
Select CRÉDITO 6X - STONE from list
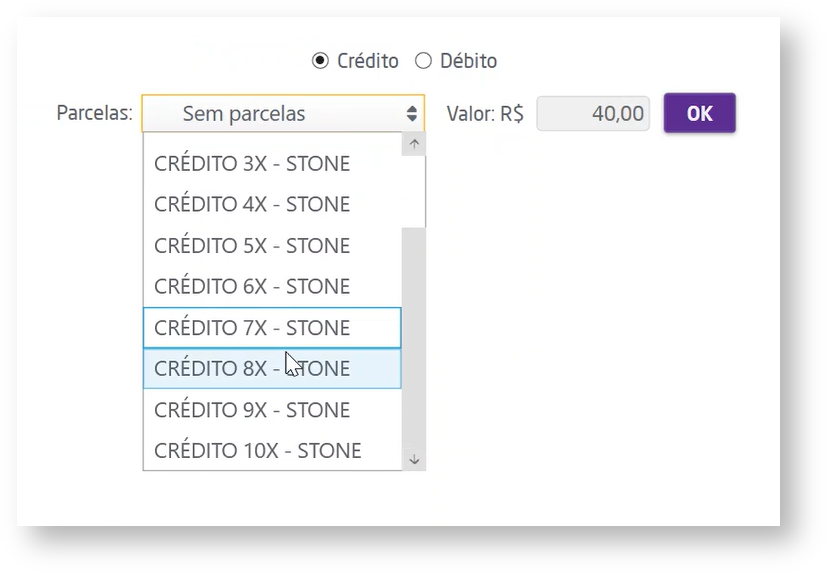pyautogui.click(x=252, y=287)
